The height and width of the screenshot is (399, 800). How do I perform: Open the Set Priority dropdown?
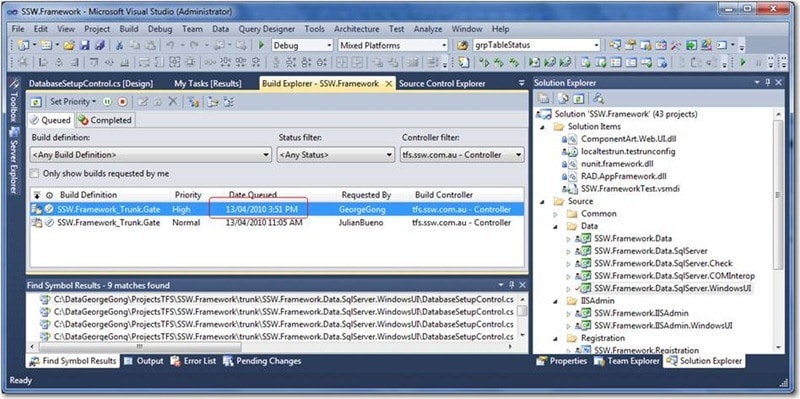coord(72,102)
